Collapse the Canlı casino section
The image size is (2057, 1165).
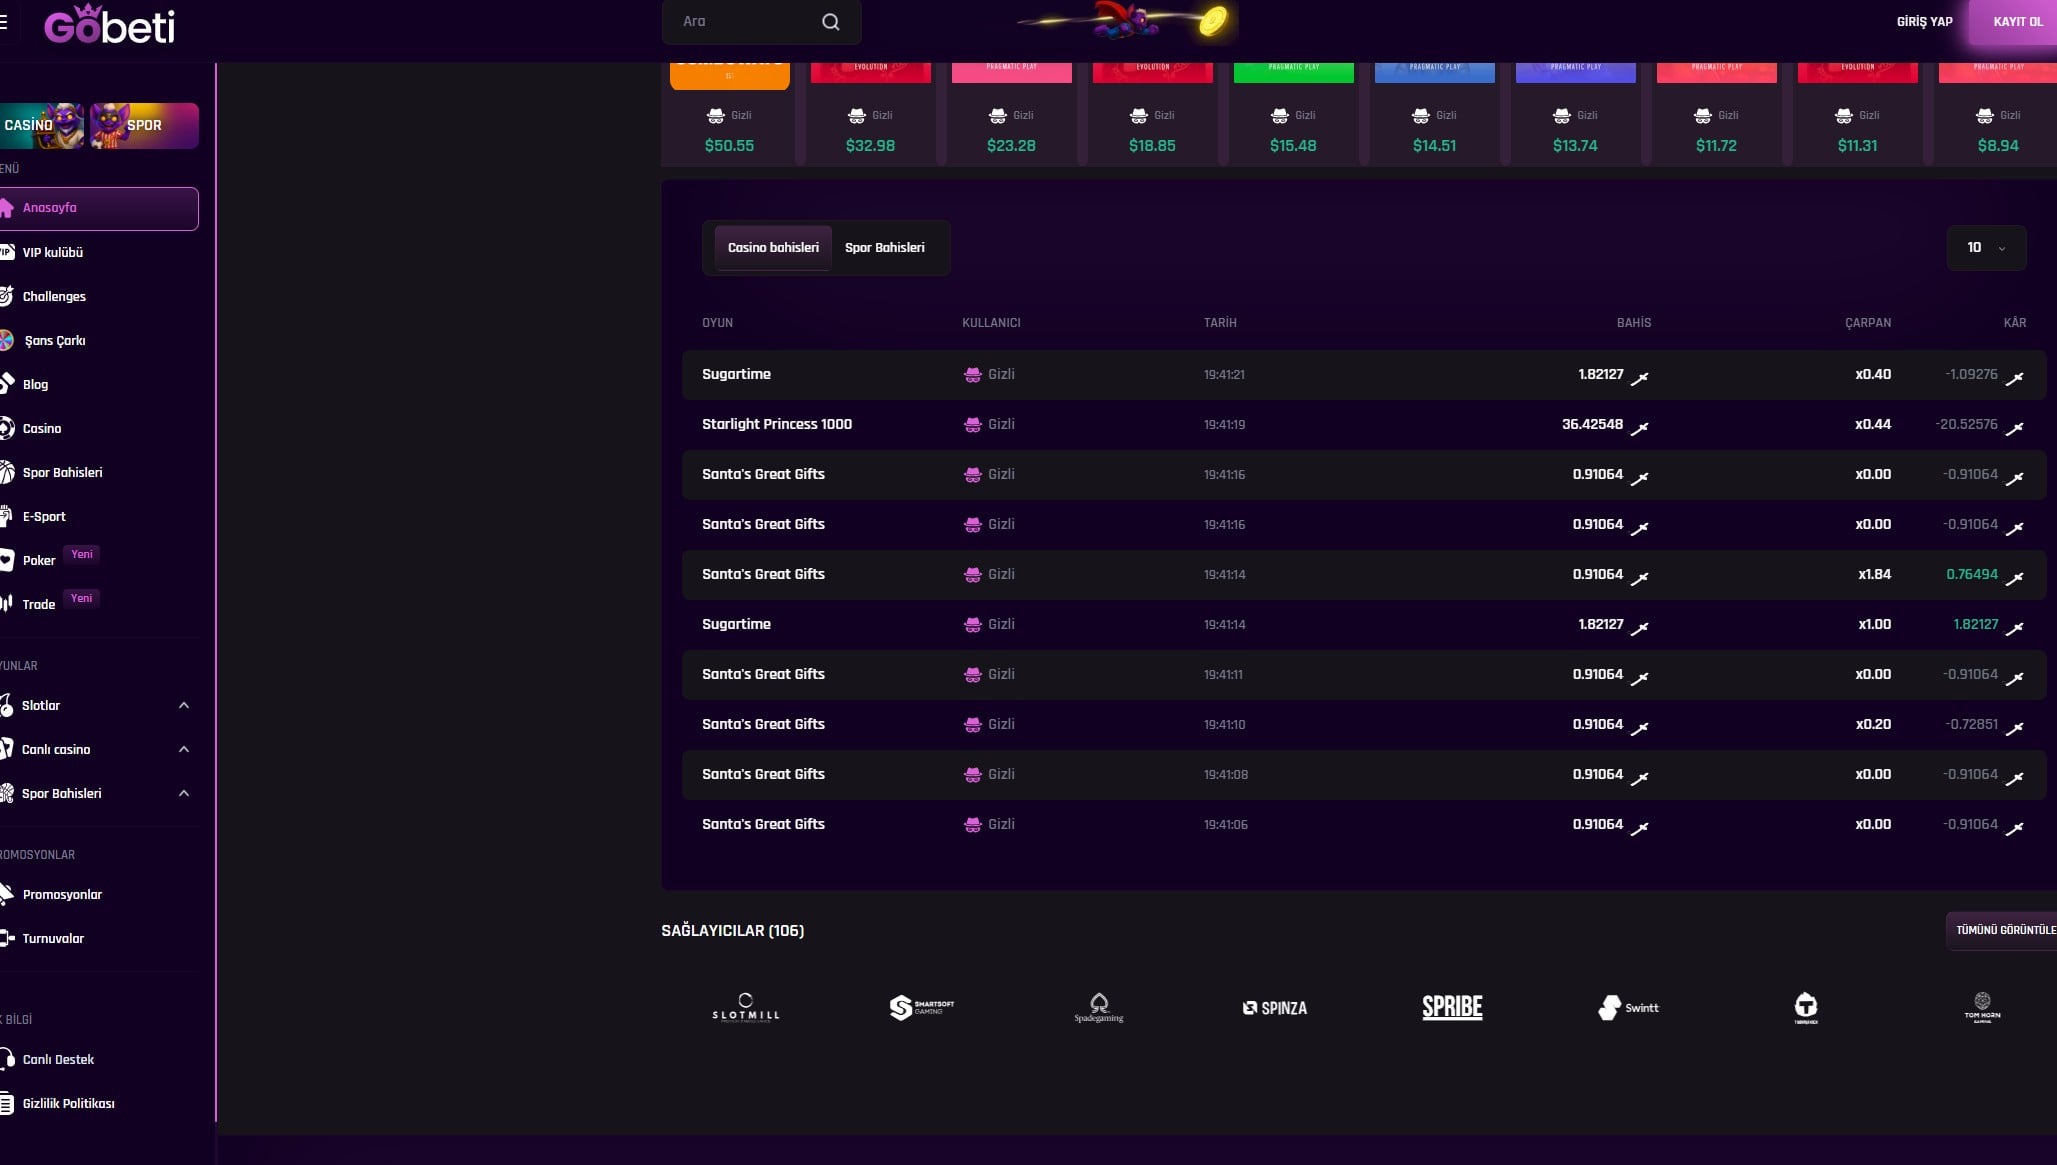[183, 749]
